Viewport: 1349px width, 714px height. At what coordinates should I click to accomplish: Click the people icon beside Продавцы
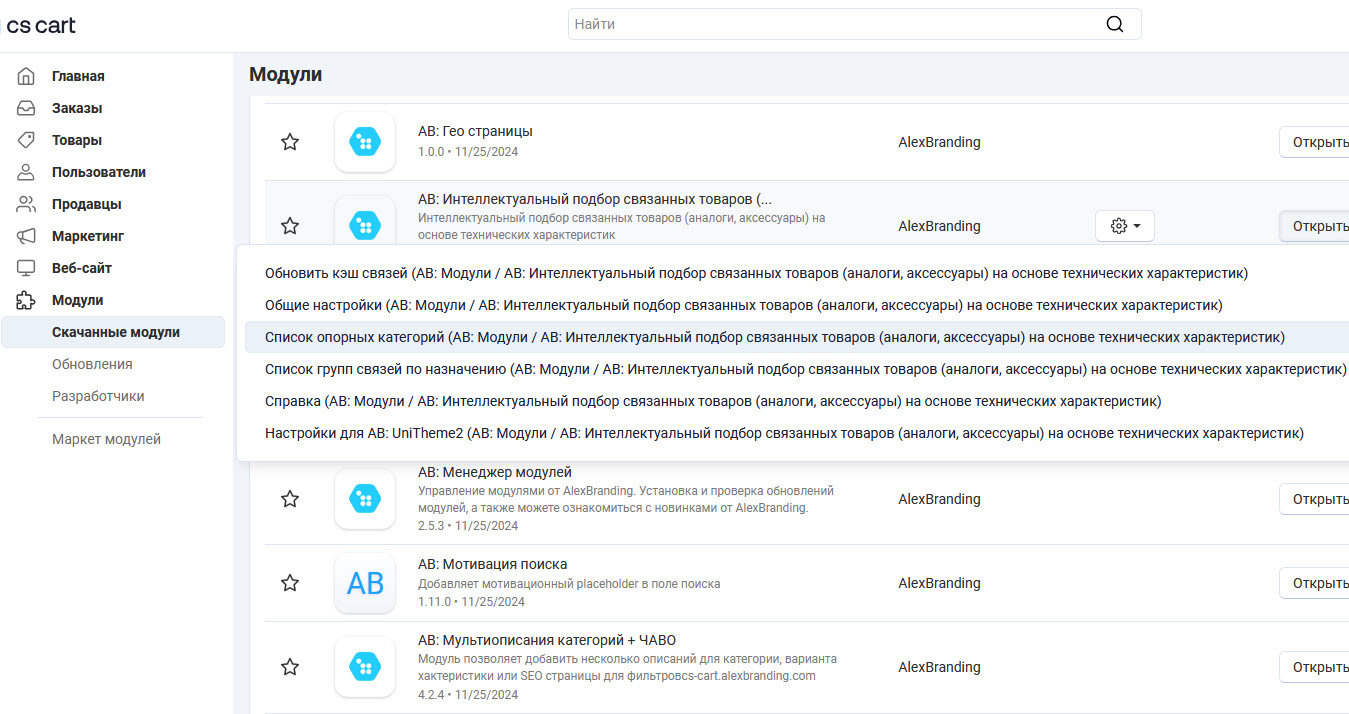tap(26, 204)
